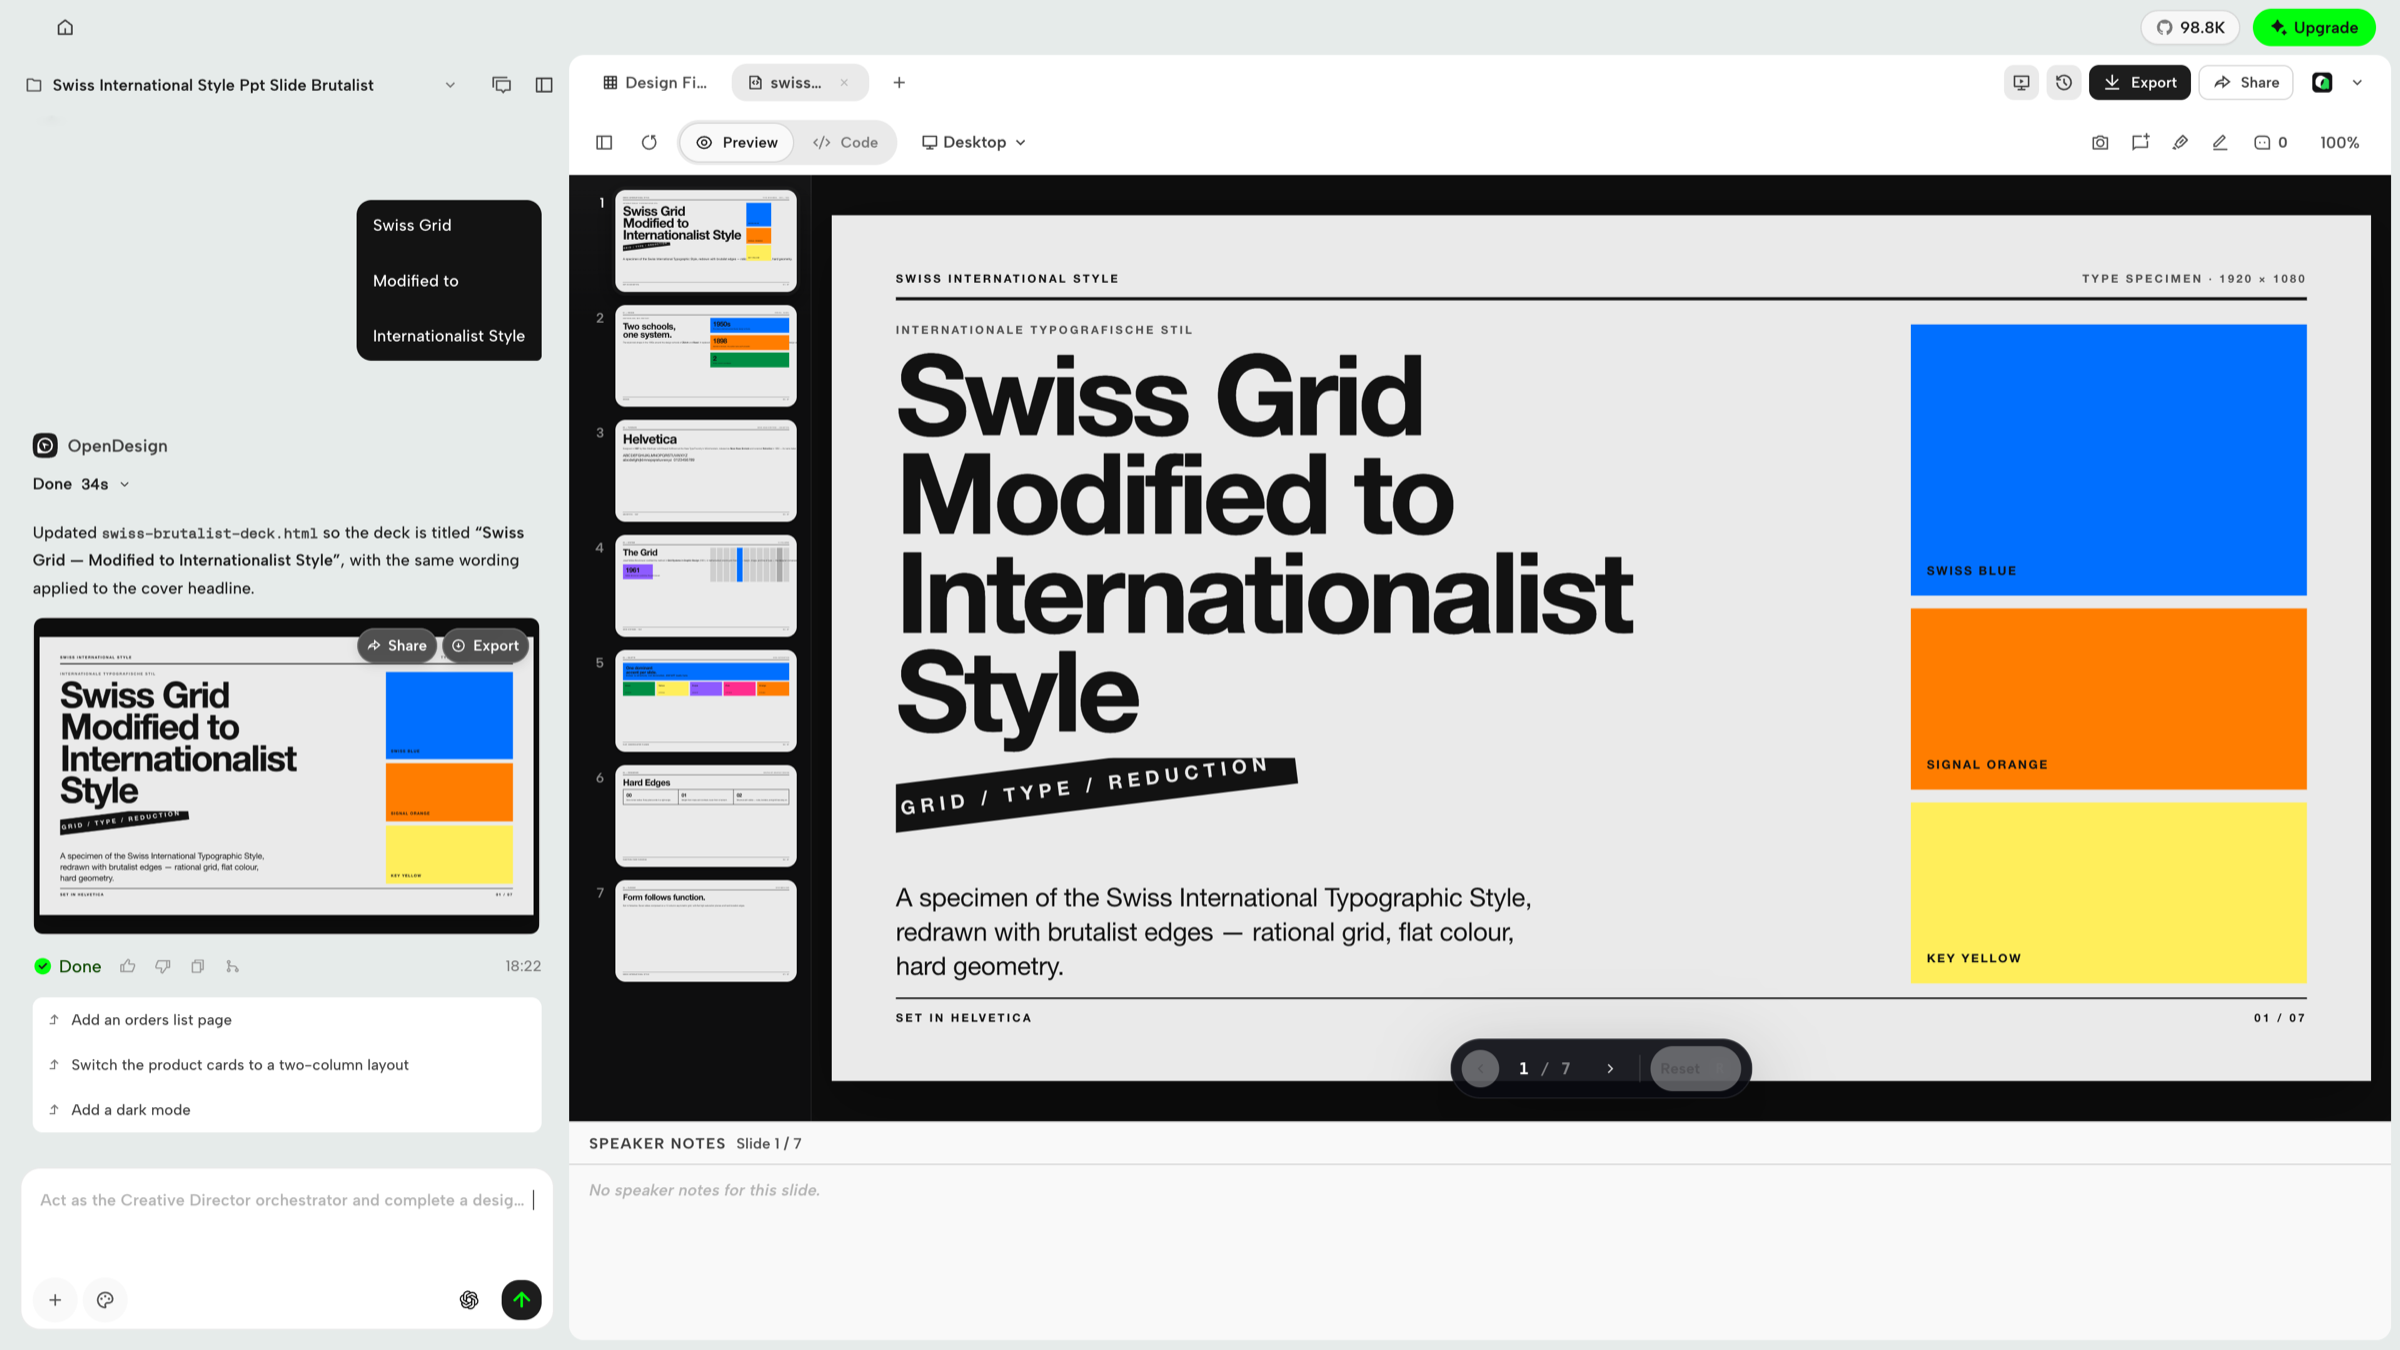The image size is (2400, 1350).
Task: Click the add comment frame icon
Action: (x=2140, y=143)
